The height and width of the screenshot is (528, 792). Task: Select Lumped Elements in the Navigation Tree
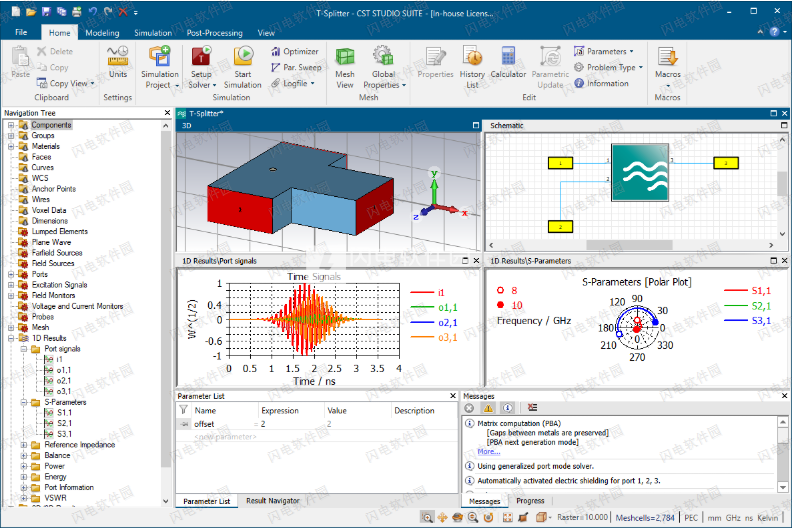pyautogui.click(x=60, y=231)
